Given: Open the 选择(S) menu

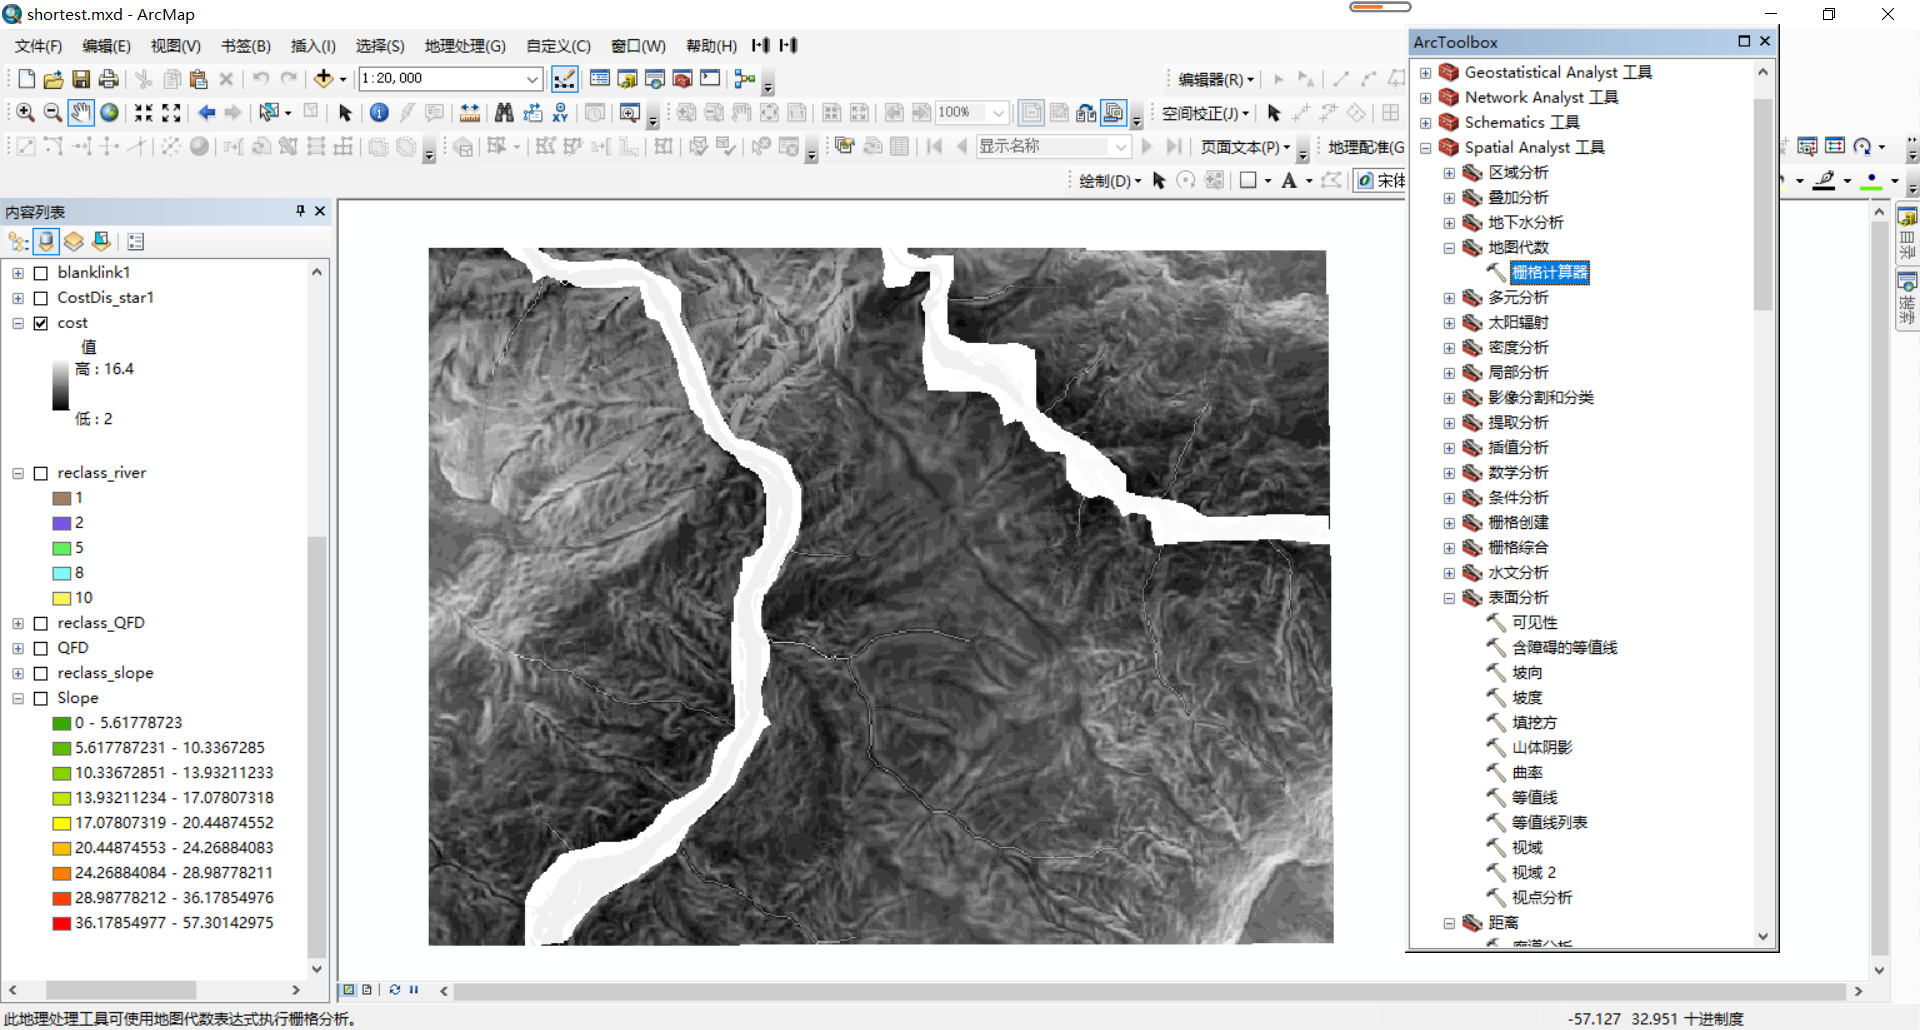Looking at the screenshot, I should [379, 45].
